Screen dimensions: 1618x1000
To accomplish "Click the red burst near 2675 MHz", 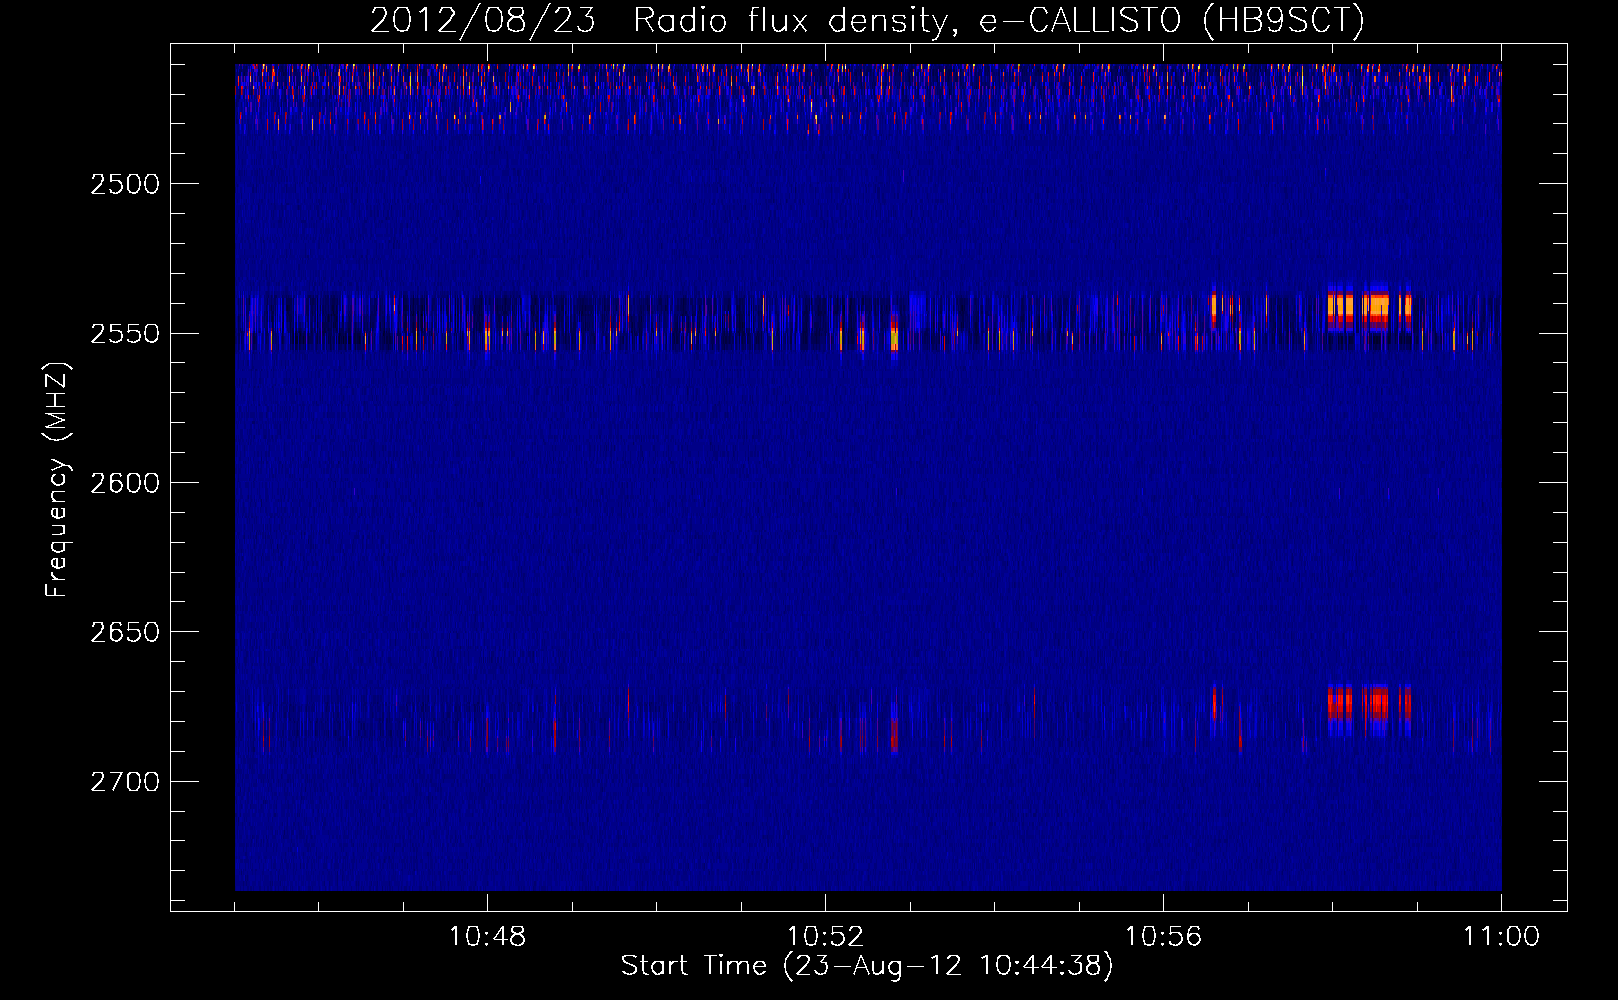I will (x=1369, y=704).
